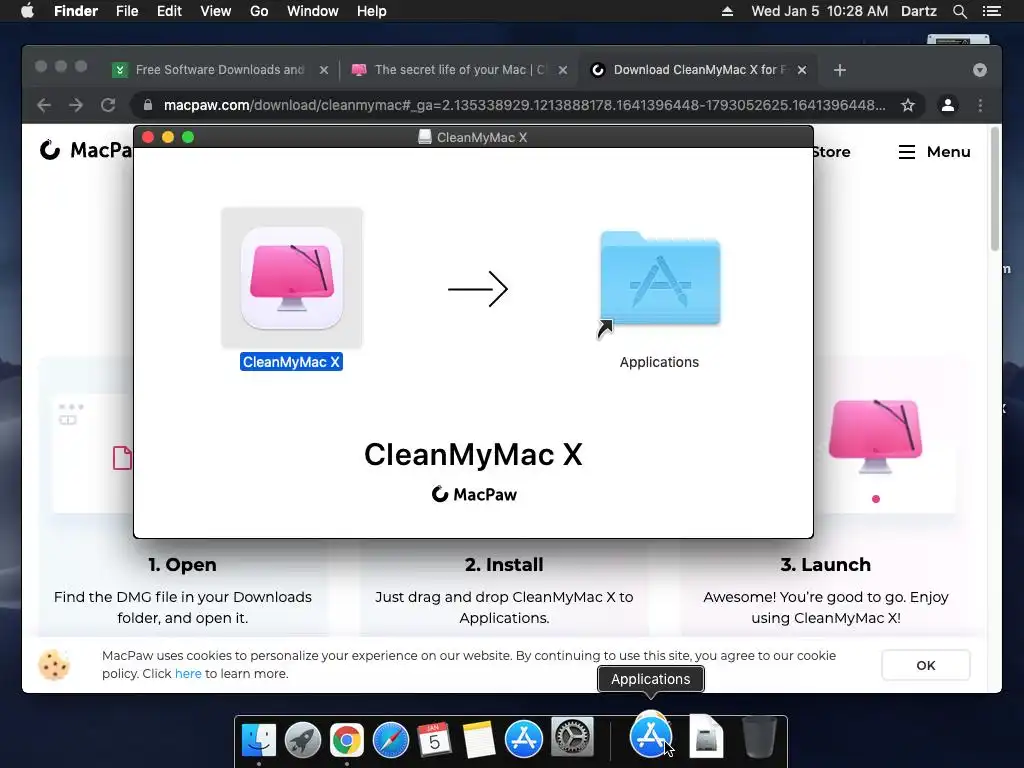
Task: Click the '2. Install' step heading
Action: [504, 564]
